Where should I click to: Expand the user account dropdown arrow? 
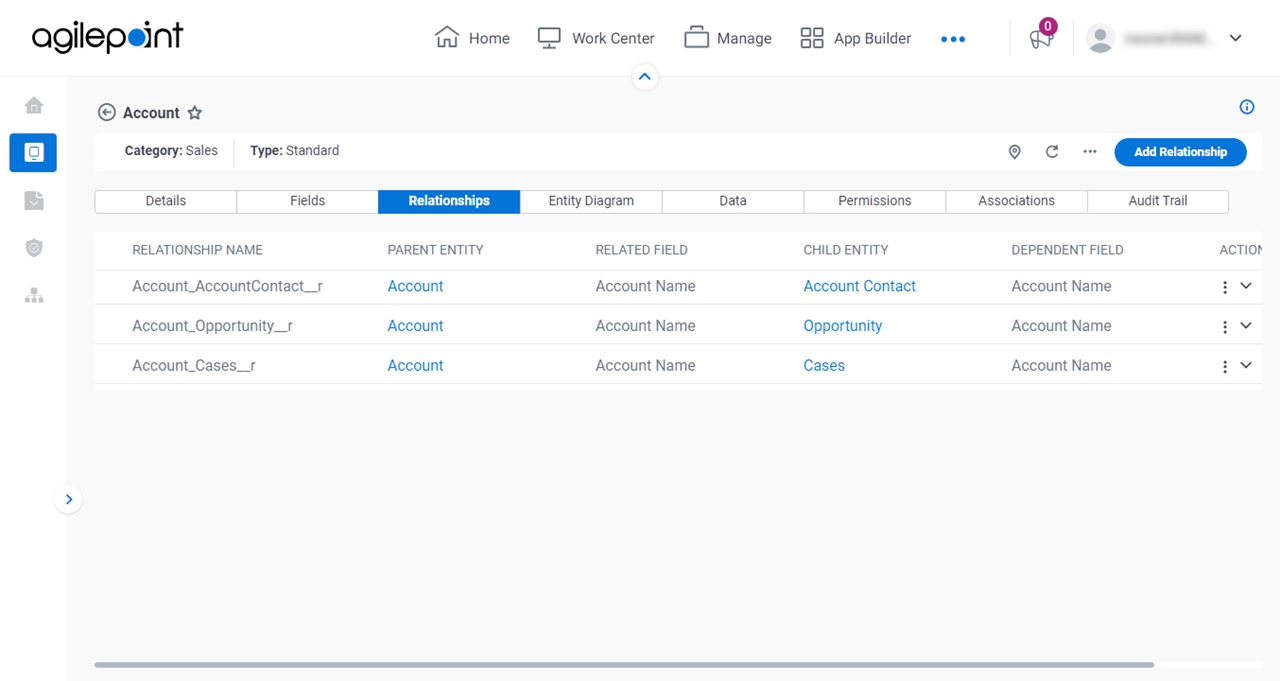click(1235, 38)
